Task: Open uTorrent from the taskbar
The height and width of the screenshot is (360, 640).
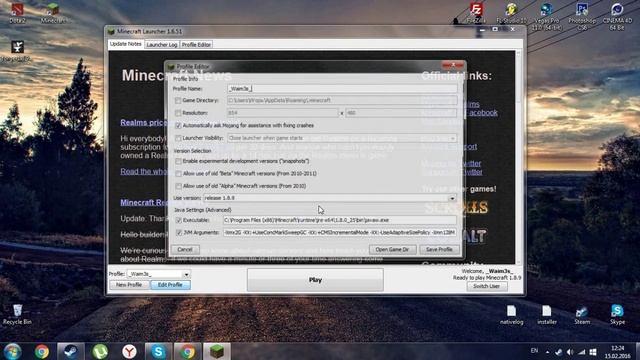Action: tap(100, 351)
